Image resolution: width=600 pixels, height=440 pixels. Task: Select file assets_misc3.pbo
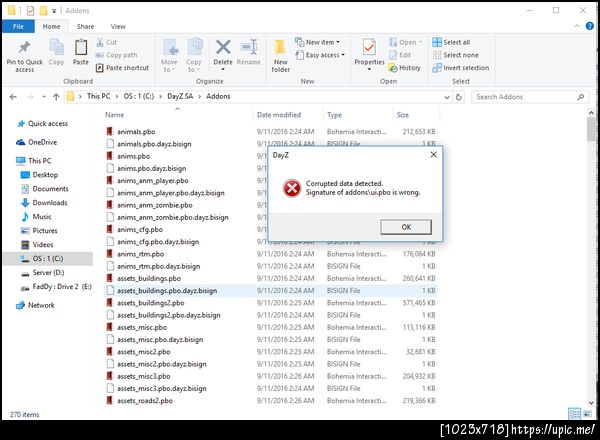pyautogui.click(x=143, y=376)
